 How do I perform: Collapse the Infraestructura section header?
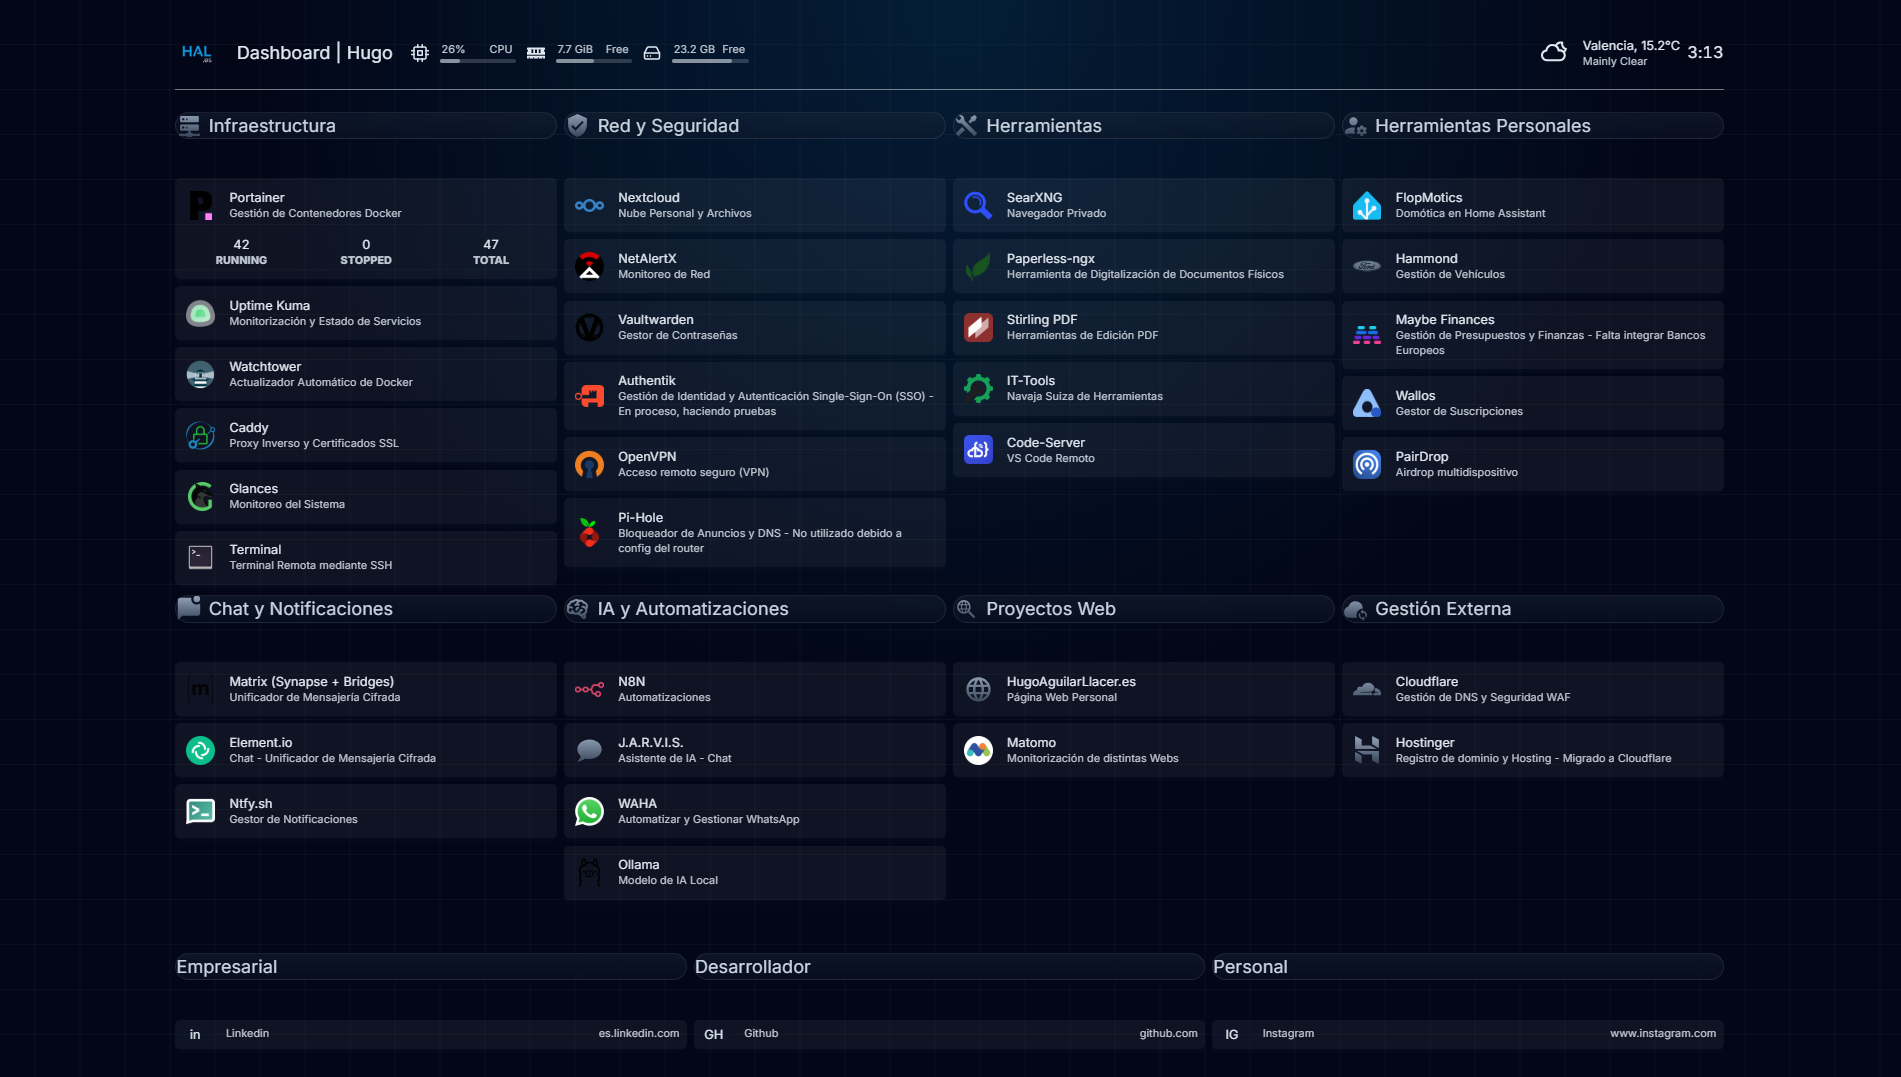pos(366,126)
